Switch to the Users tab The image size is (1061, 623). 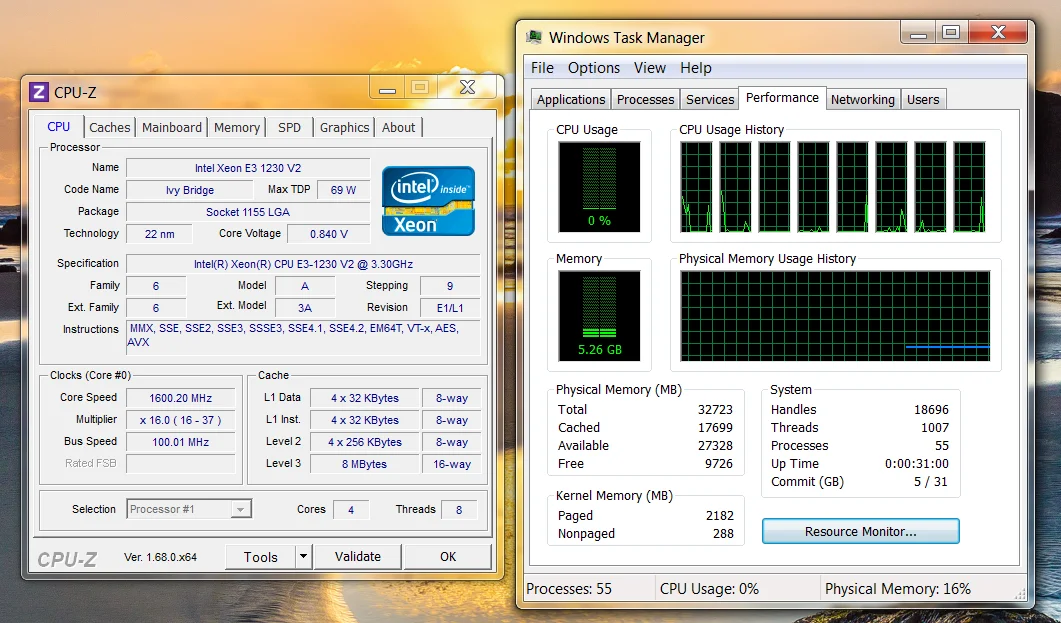tap(923, 99)
